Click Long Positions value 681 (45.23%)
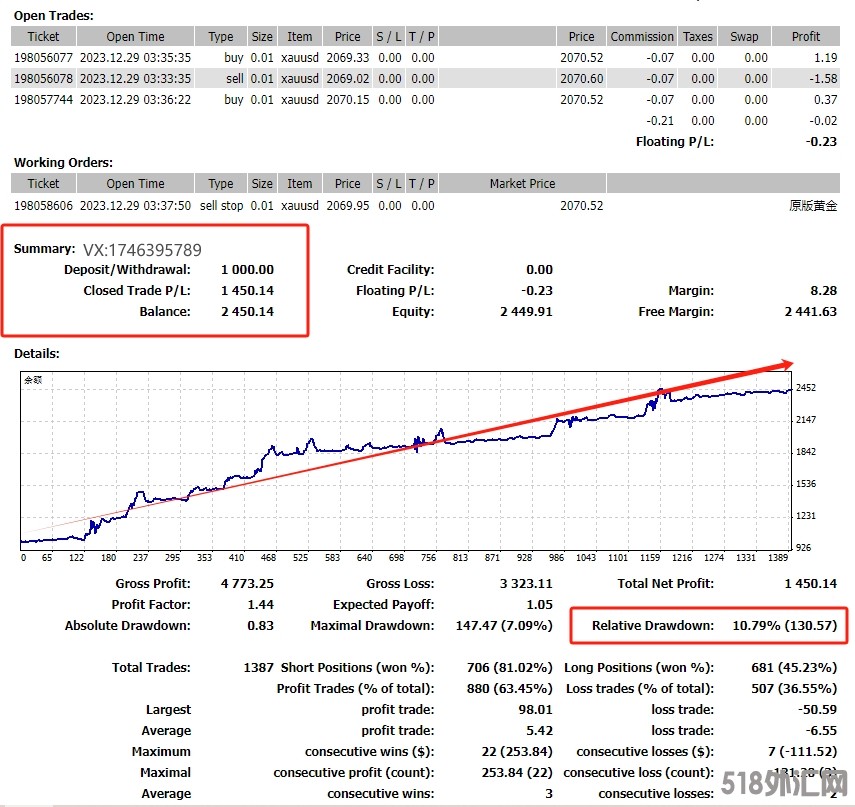Screen dimensions: 855x807 (794, 668)
